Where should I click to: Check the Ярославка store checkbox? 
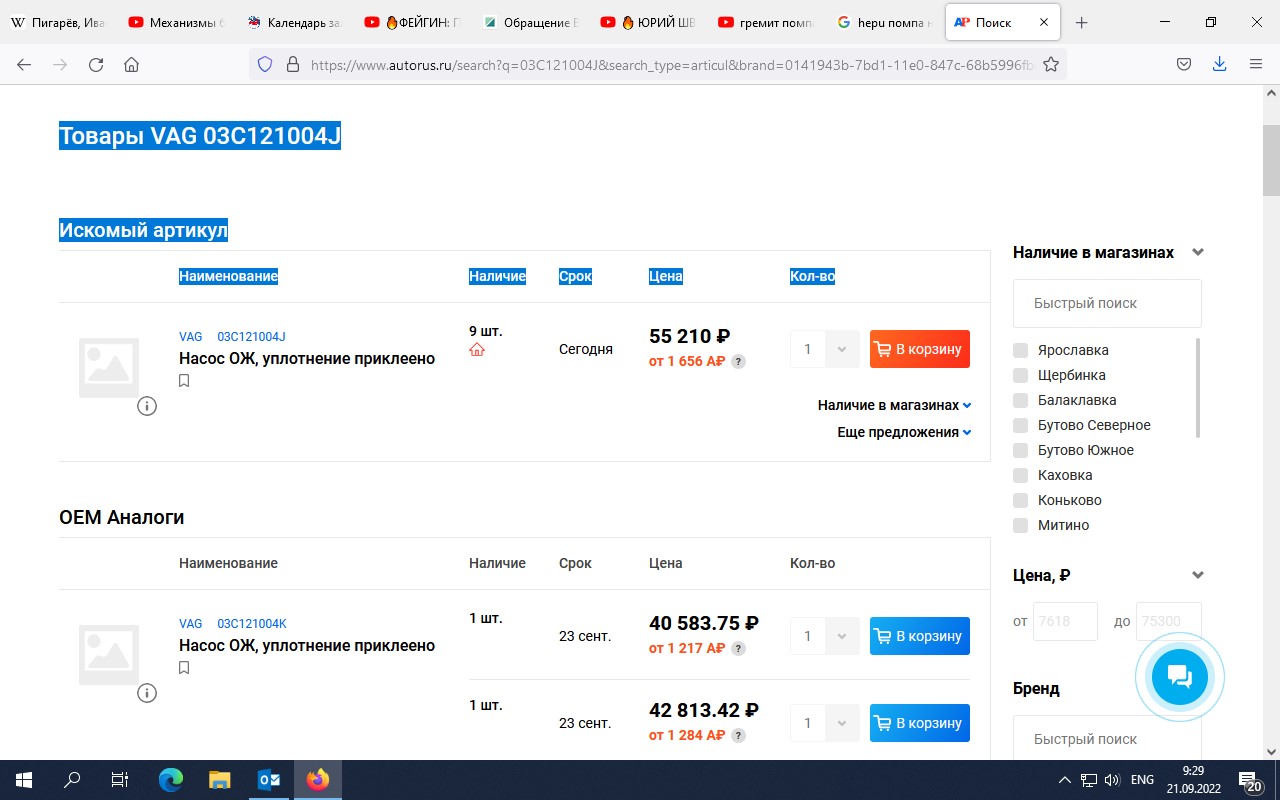(1020, 350)
